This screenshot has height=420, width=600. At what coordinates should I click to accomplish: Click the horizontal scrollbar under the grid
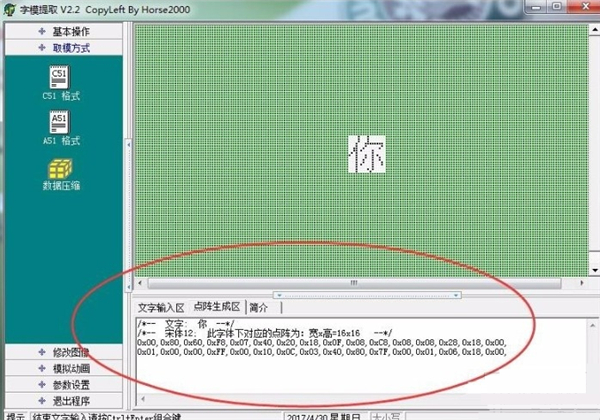(x=354, y=283)
